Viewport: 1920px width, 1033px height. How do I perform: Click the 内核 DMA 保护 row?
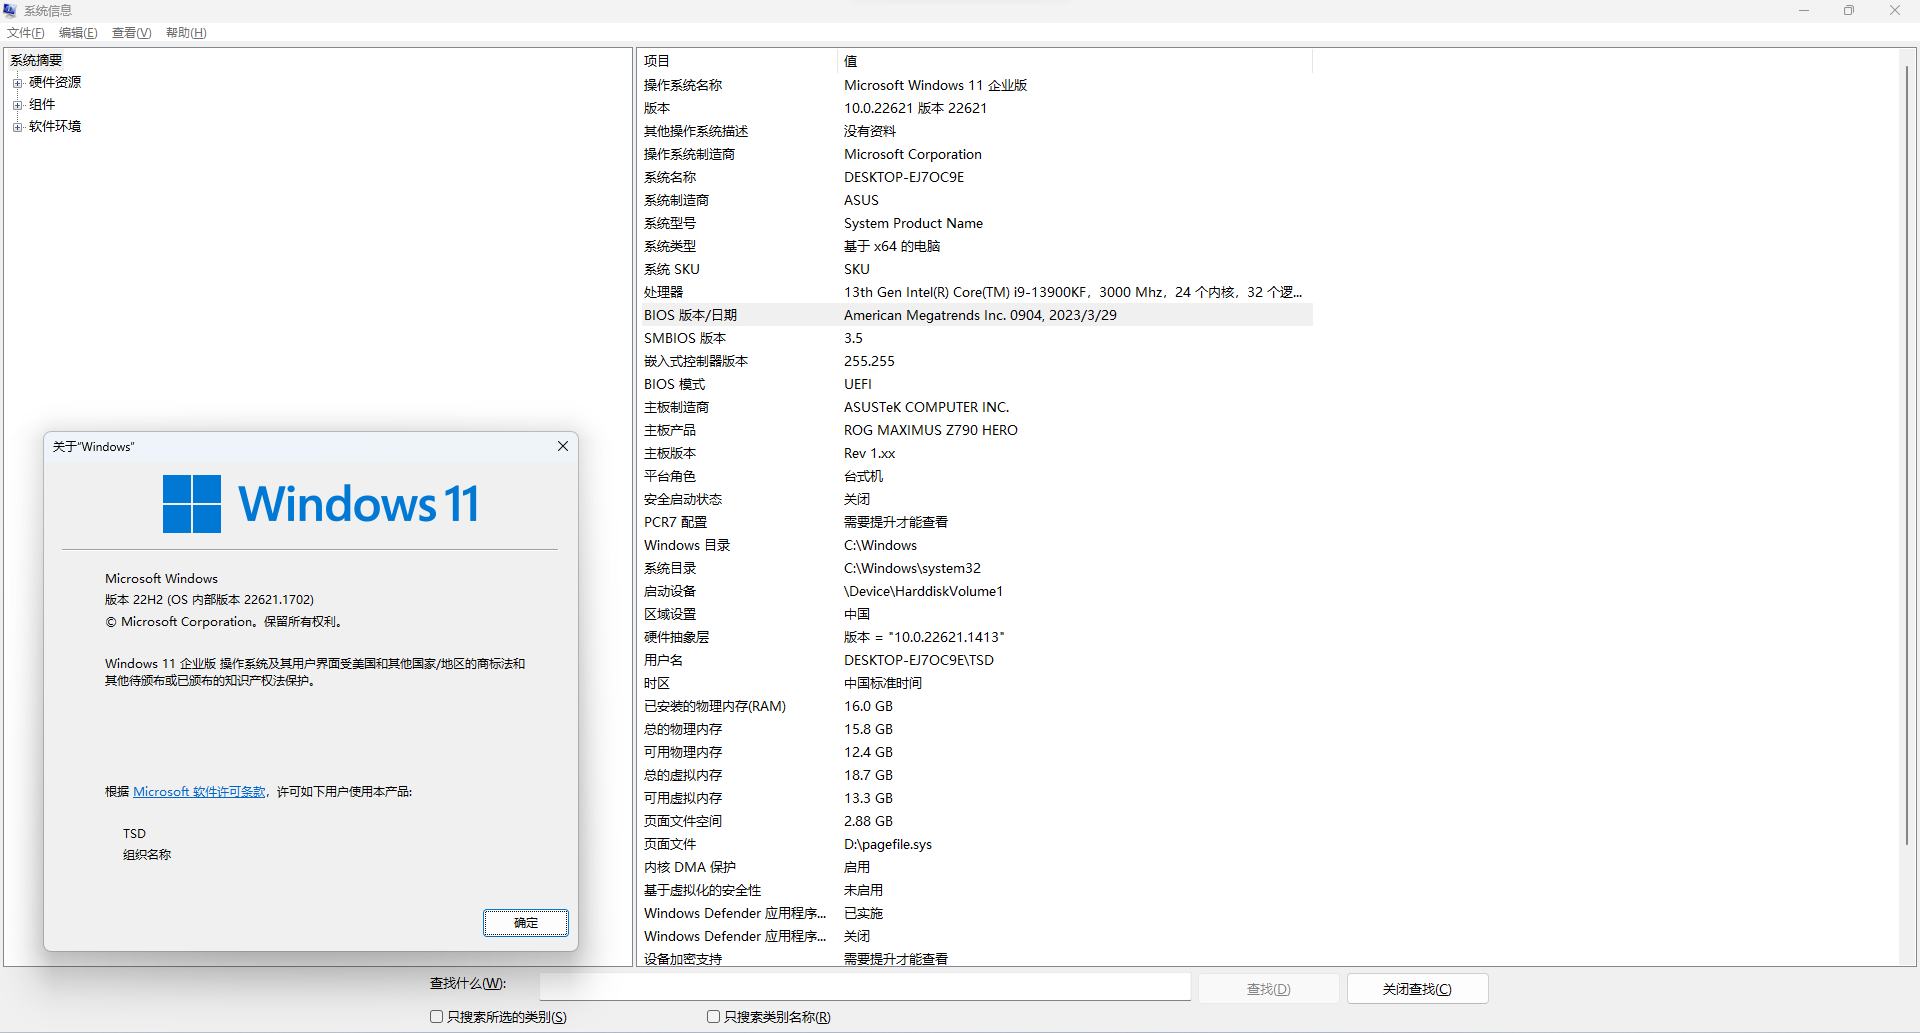tap(975, 867)
